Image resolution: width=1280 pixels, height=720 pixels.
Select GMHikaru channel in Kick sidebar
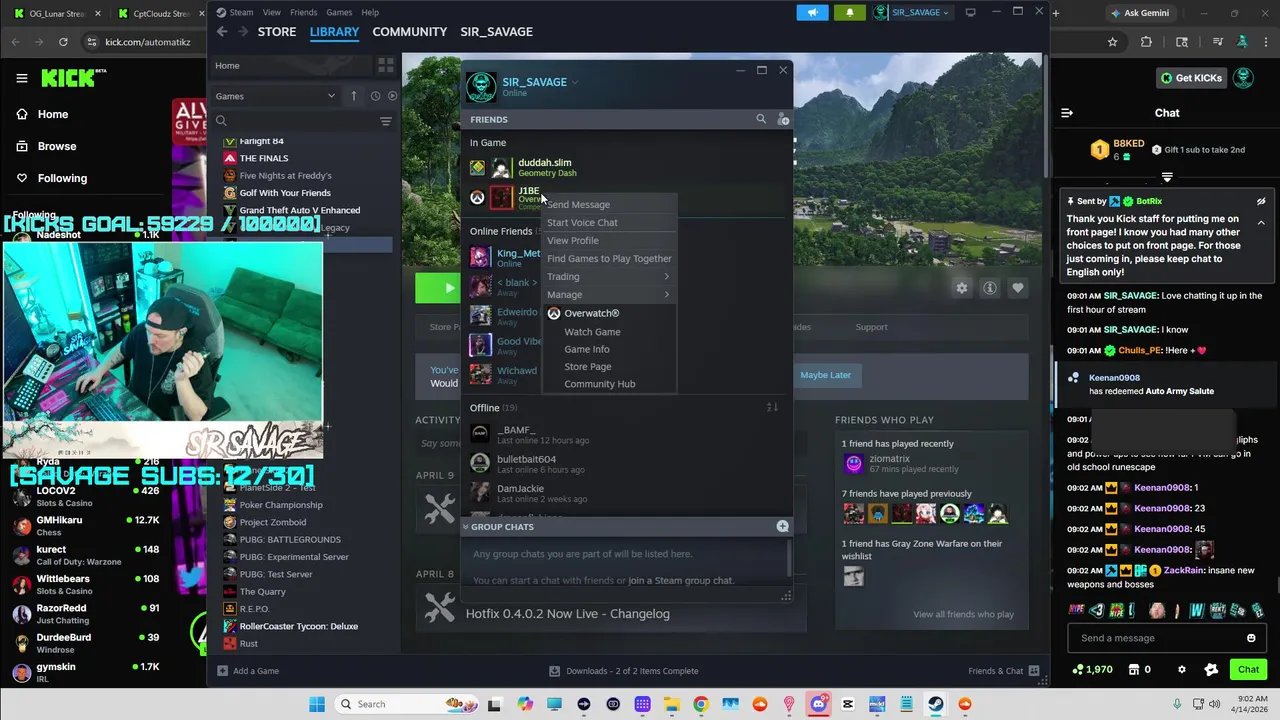tap(85, 525)
